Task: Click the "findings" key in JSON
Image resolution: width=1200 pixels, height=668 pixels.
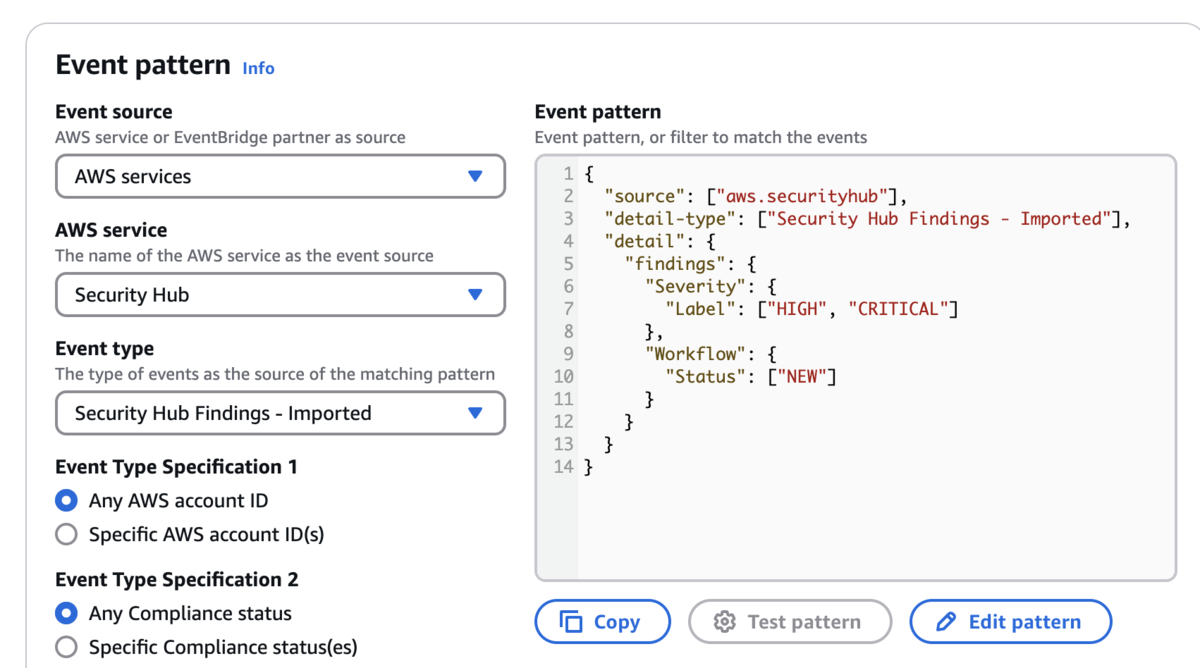Action: [x=675, y=264]
